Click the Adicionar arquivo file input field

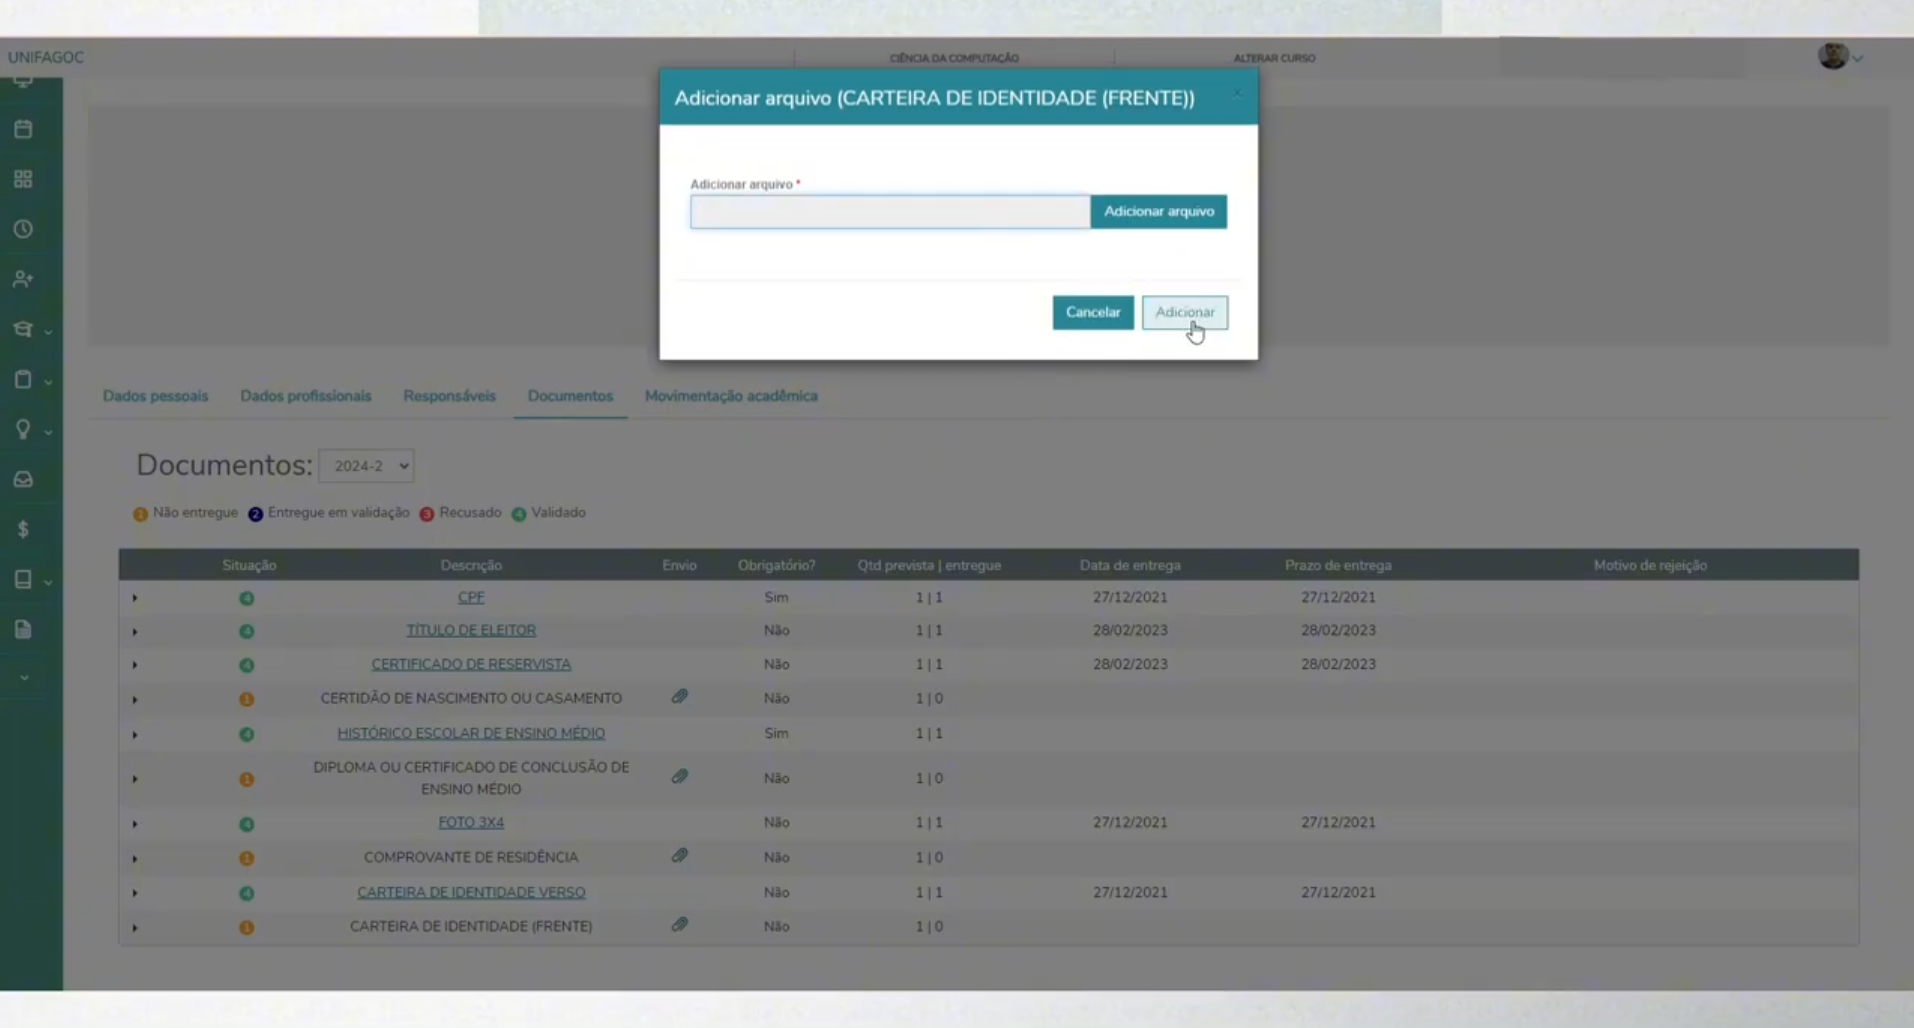(889, 212)
